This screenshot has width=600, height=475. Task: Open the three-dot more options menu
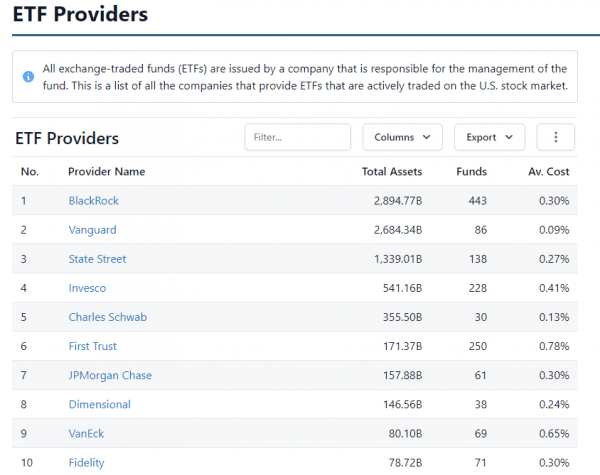tap(556, 137)
